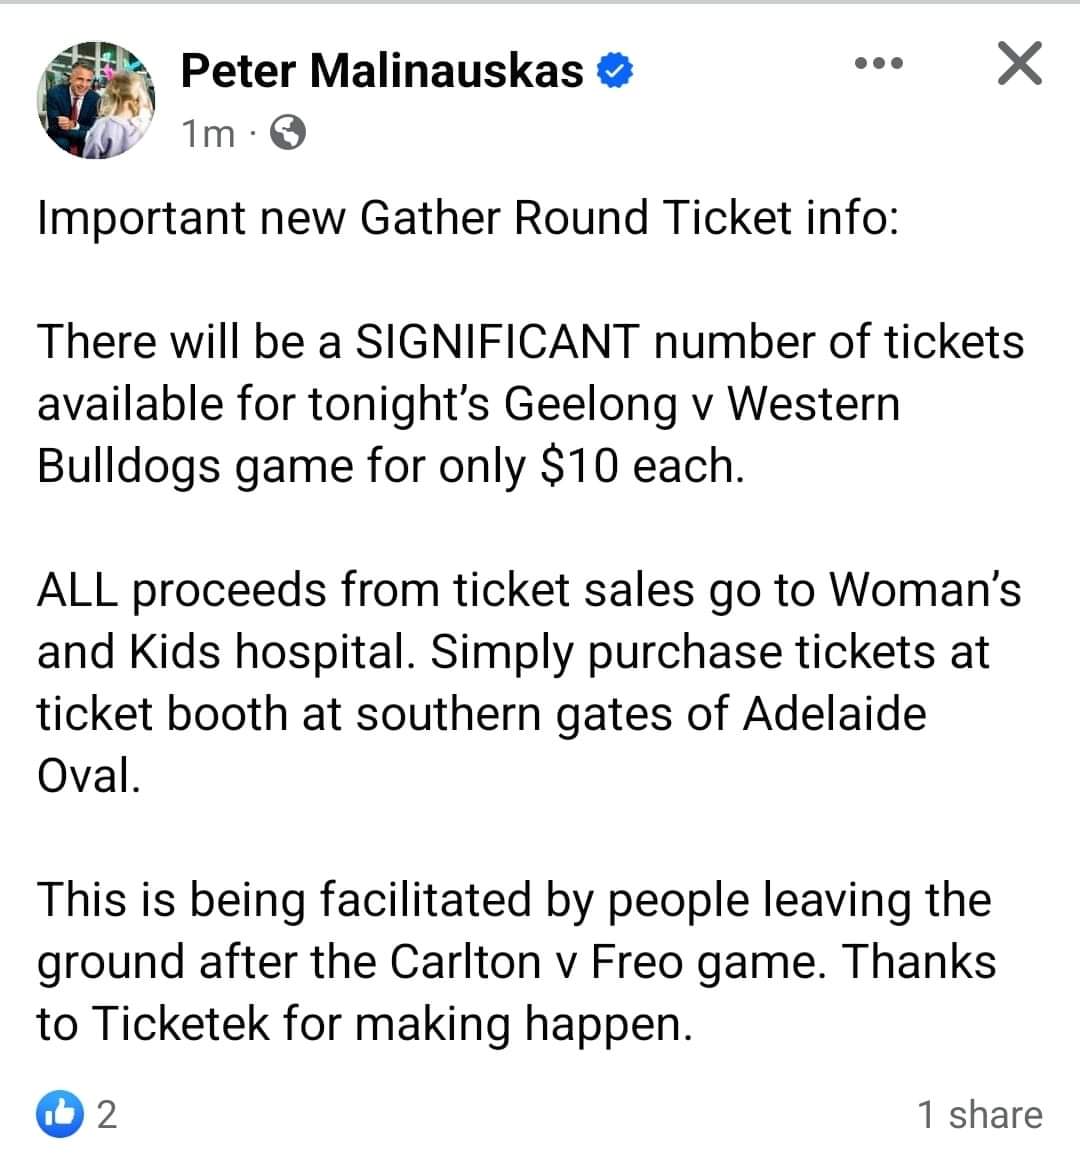Viewport: 1080px width, 1172px height.
Task: Click the word SIGNIFICANT in the post
Action: pos(498,342)
